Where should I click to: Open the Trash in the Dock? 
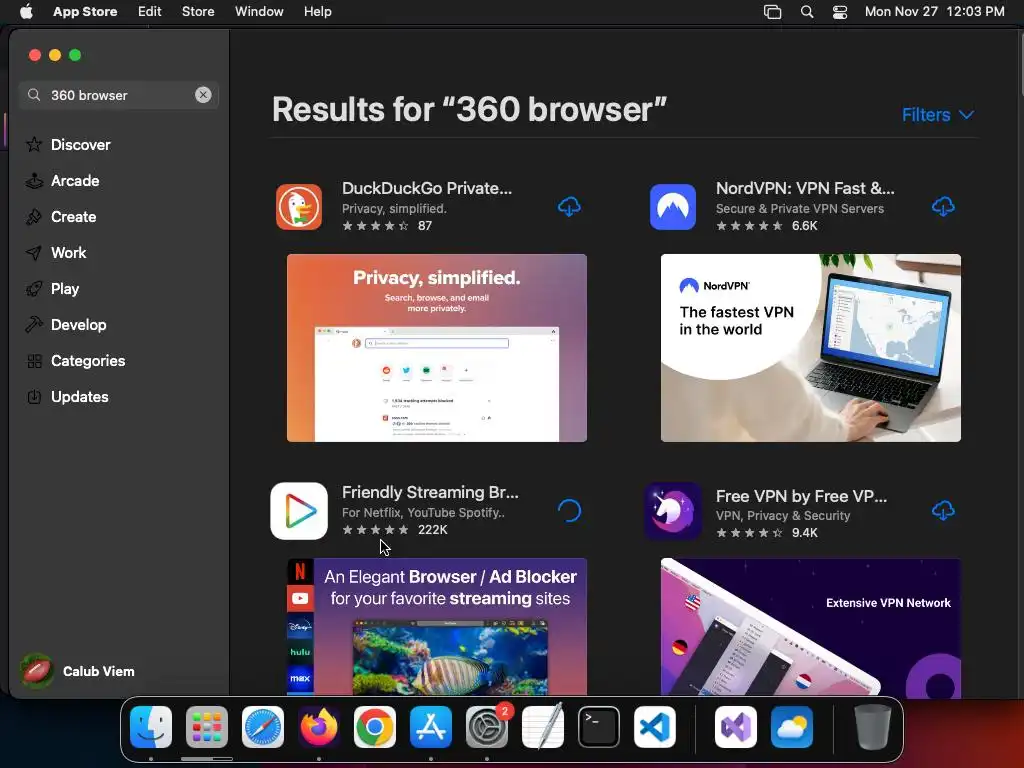pyautogui.click(x=872, y=726)
